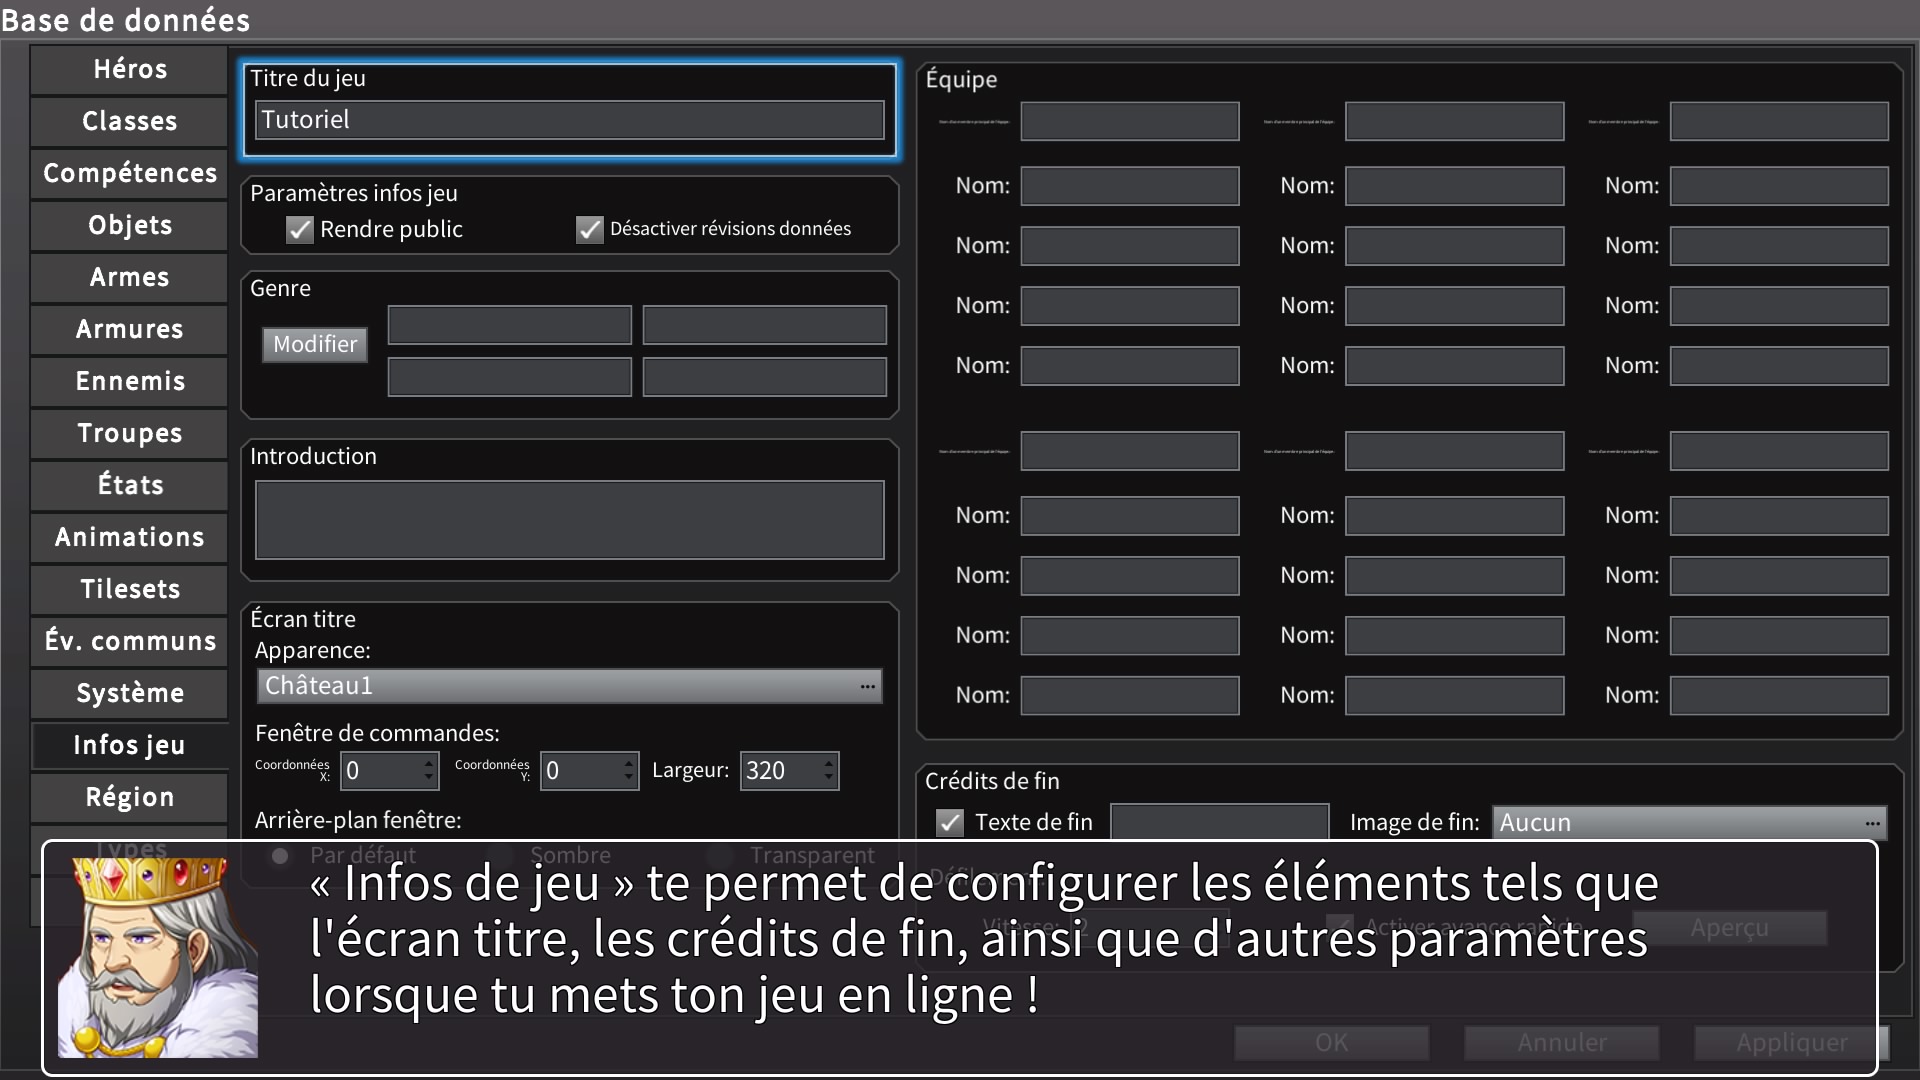This screenshot has width=1920, height=1080.
Task: Open the Apparence dropdown showing Château1
Action: (569, 686)
